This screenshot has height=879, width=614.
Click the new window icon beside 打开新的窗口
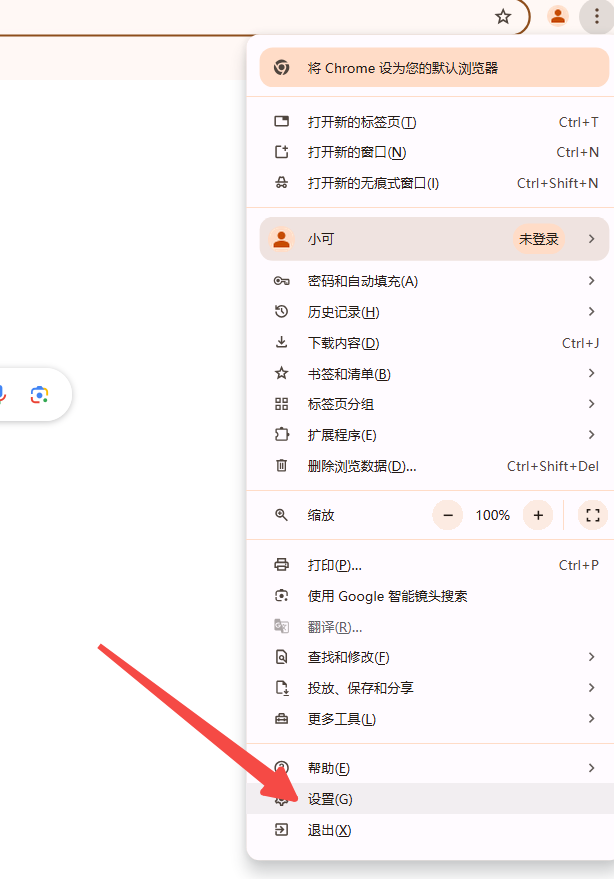[281, 152]
